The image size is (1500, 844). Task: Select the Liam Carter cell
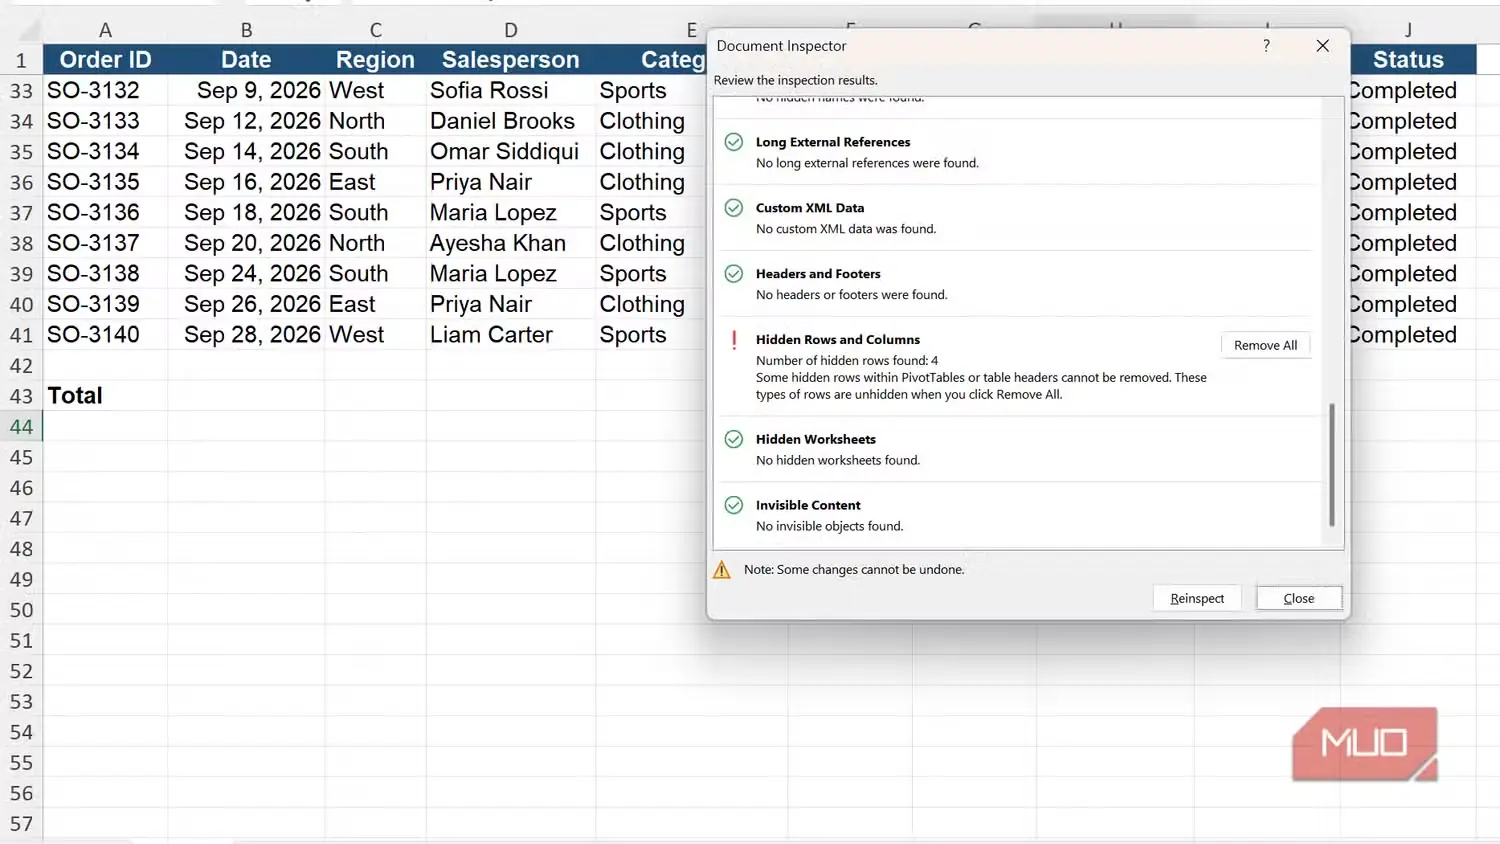click(x=511, y=334)
